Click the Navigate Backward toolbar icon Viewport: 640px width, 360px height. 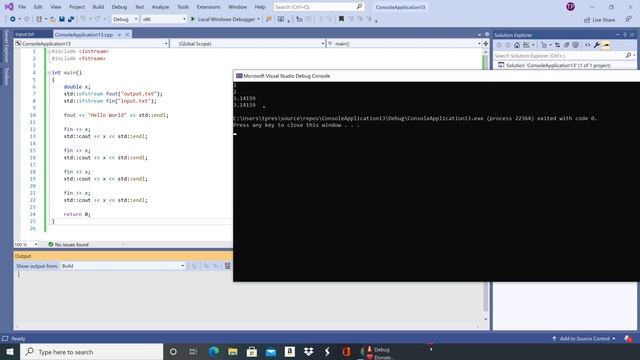click(x=13, y=19)
